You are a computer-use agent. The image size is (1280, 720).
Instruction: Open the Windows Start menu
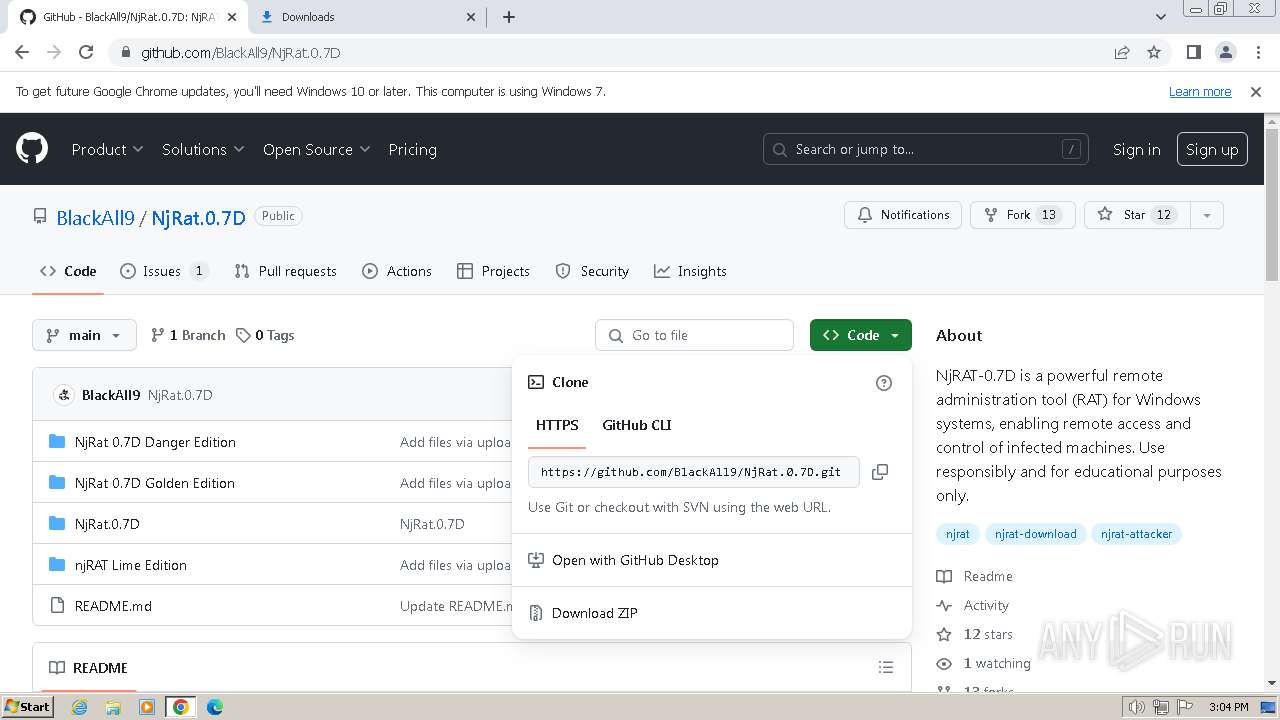point(27,707)
